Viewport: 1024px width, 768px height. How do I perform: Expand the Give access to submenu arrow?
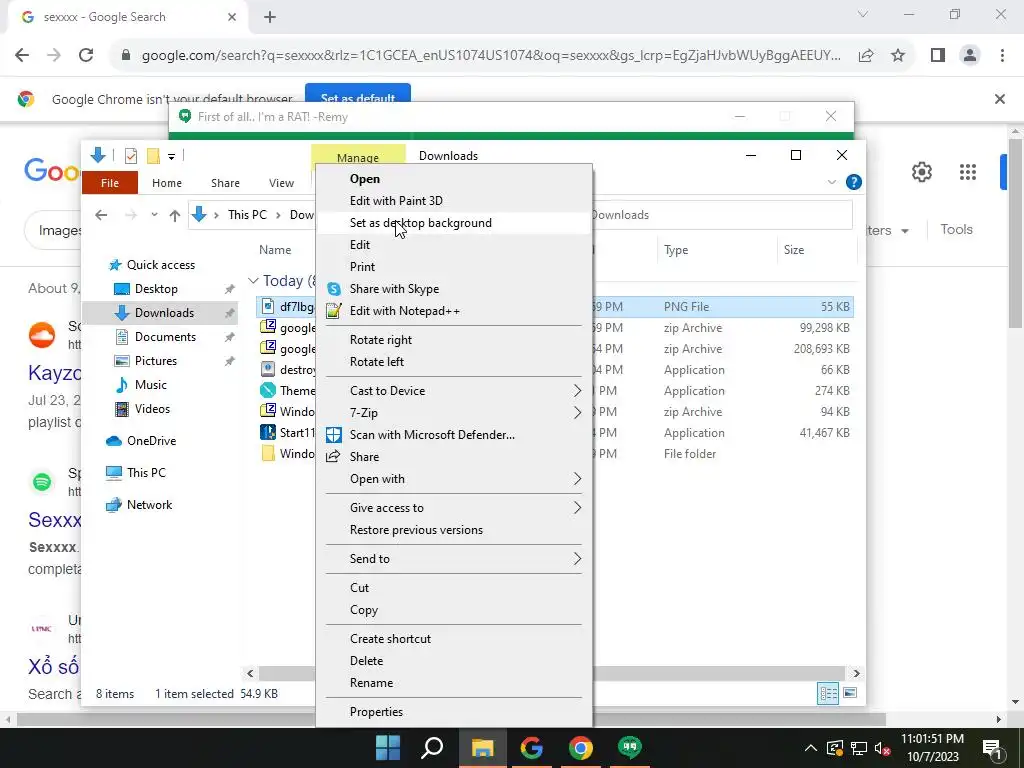[577, 507]
